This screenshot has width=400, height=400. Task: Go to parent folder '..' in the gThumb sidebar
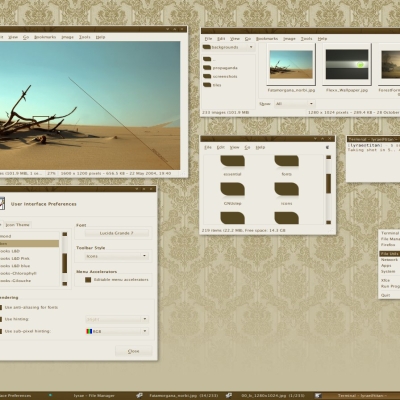[209, 59]
